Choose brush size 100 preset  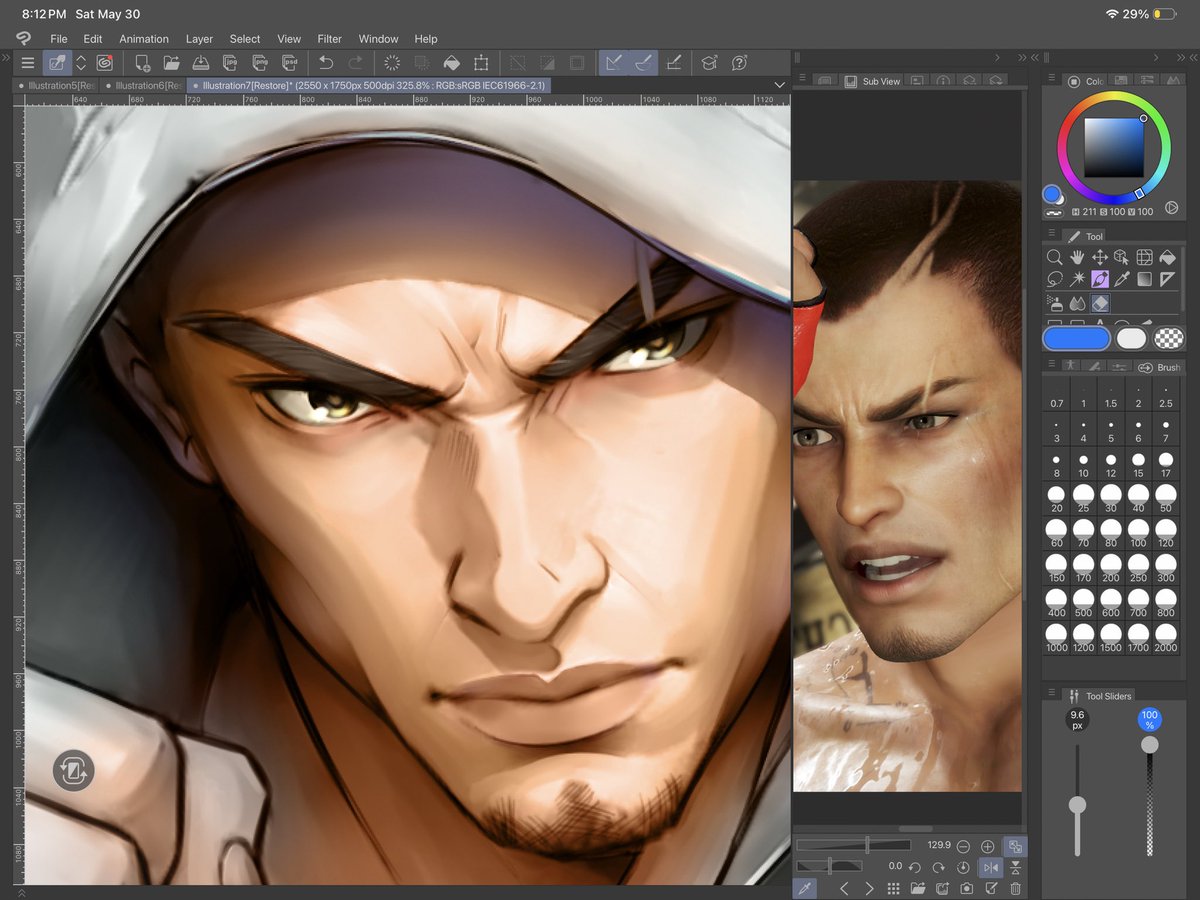[1138, 532]
